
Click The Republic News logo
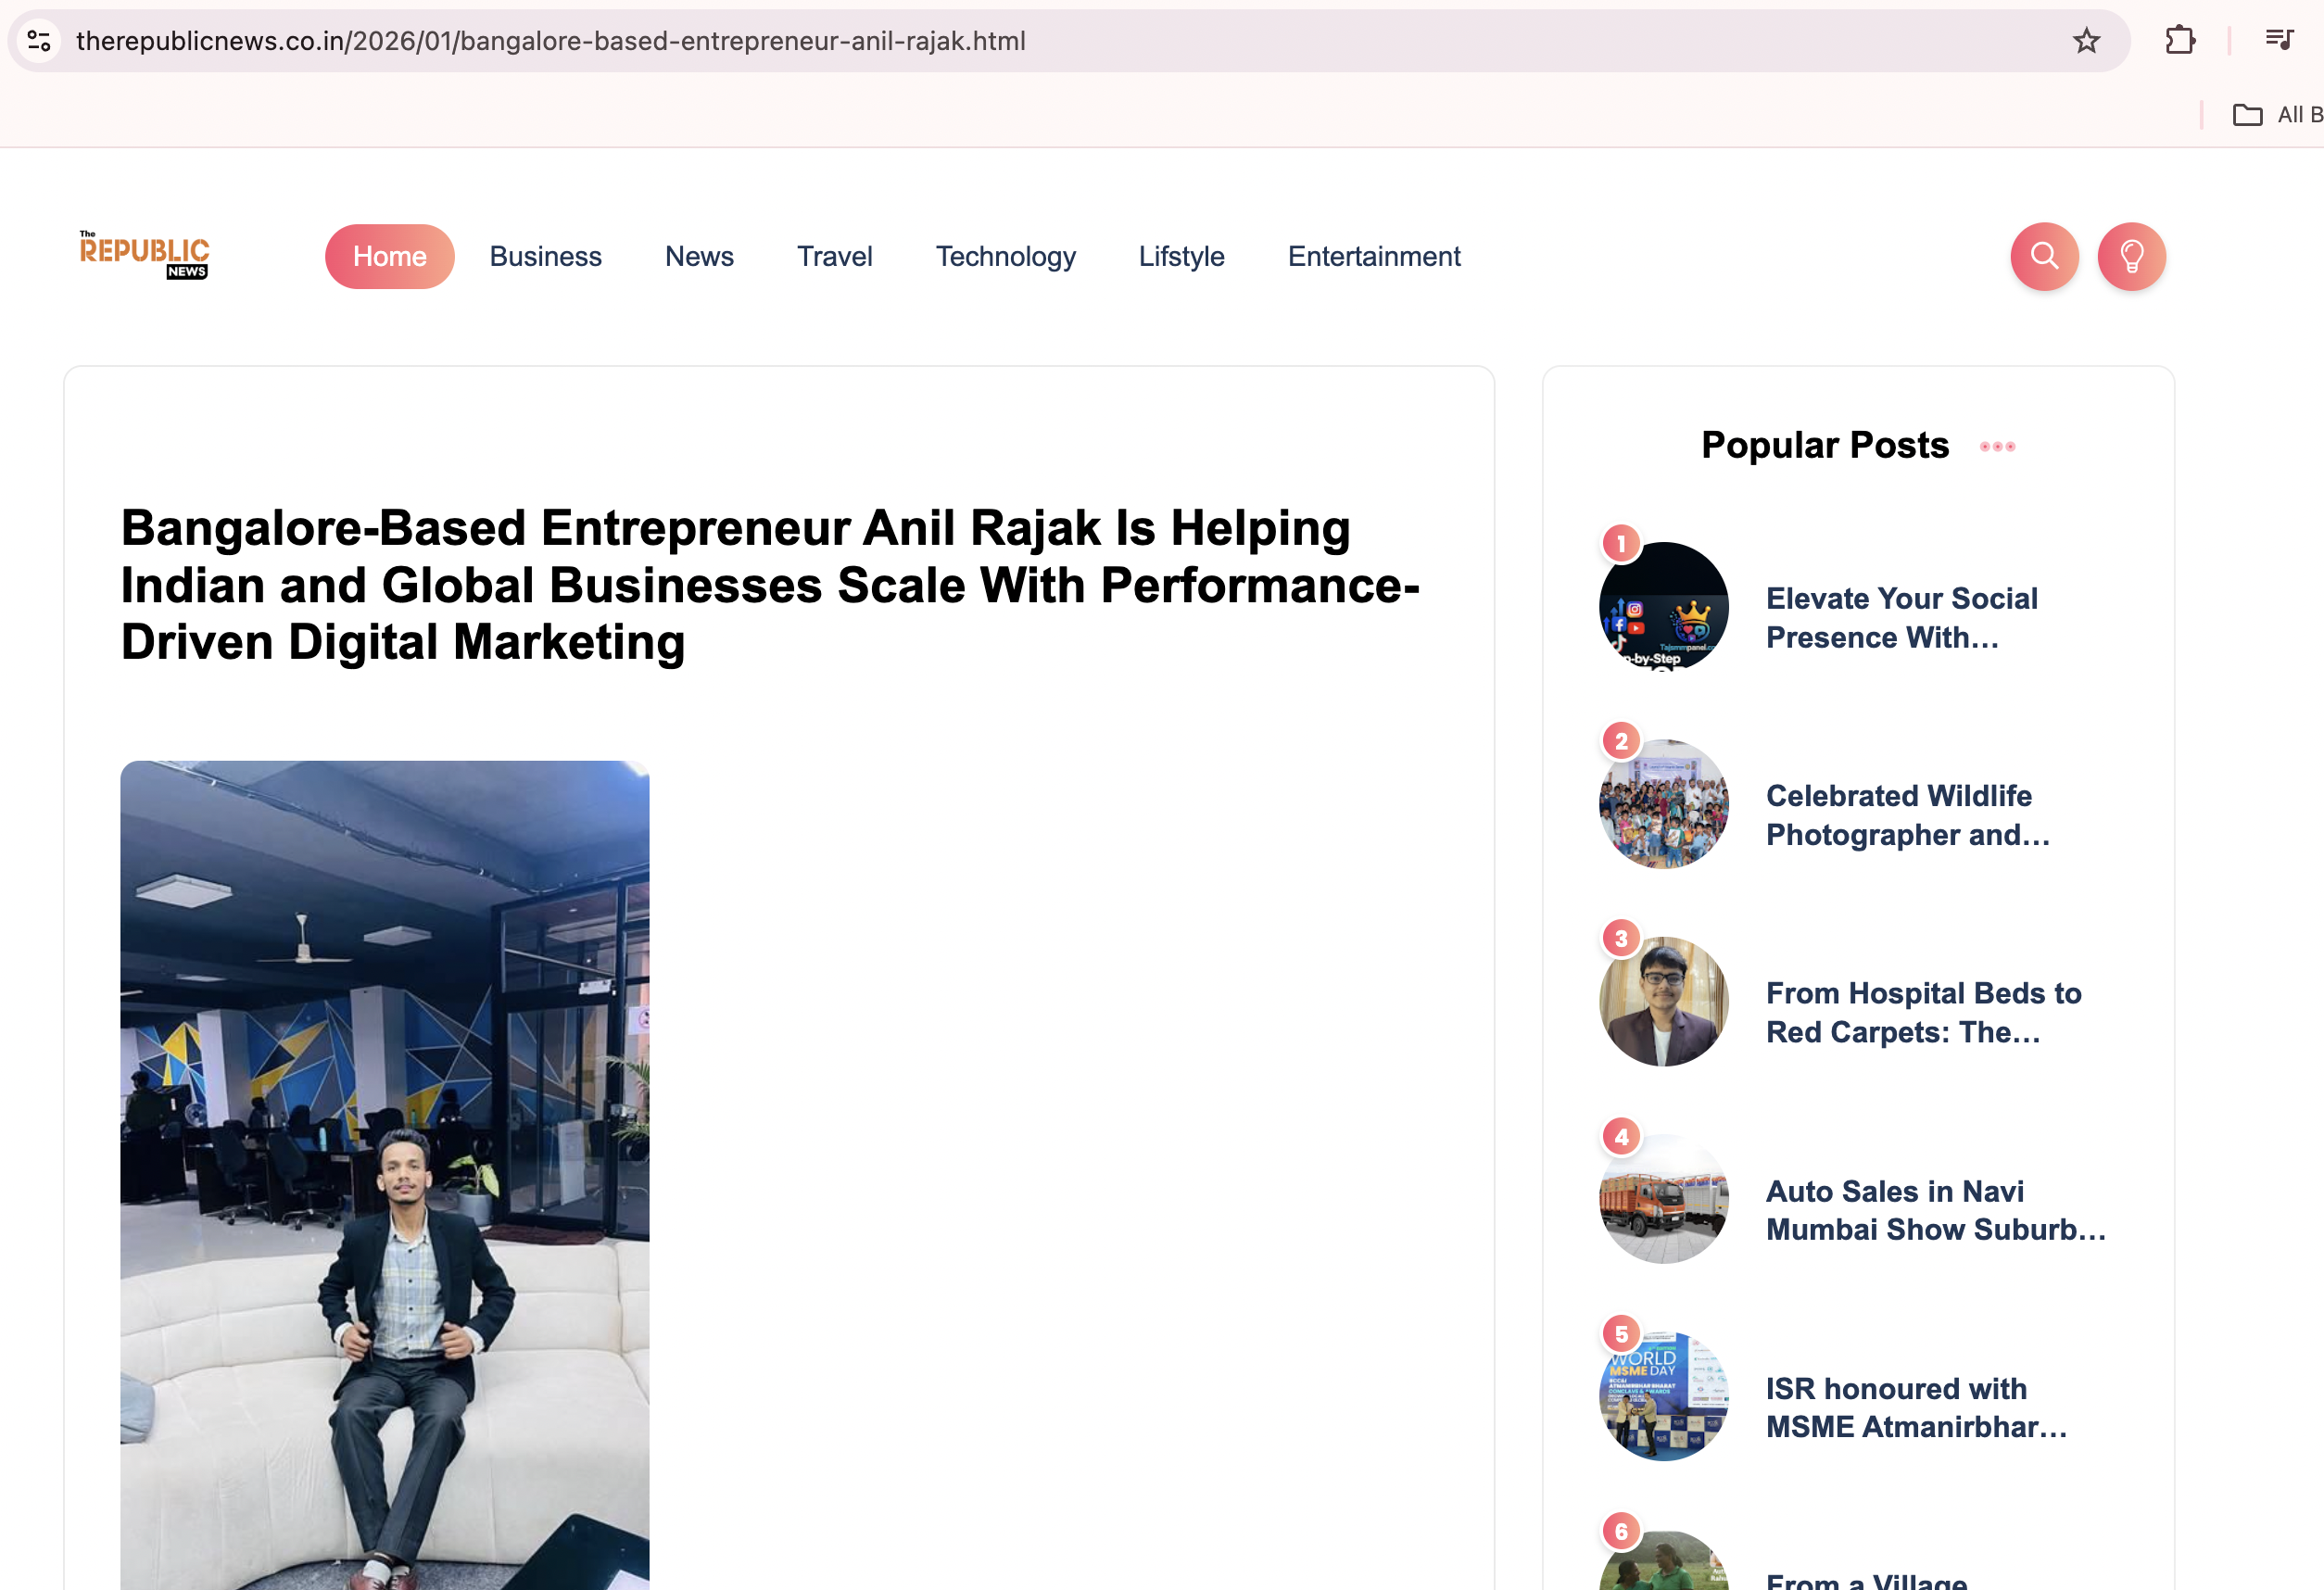point(144,255)
